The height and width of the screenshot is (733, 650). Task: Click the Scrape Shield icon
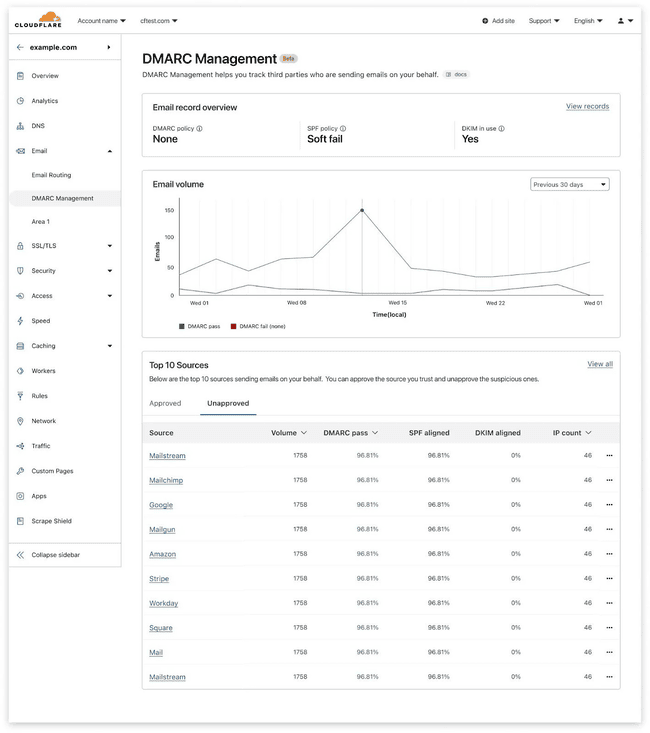coord(20,521)
